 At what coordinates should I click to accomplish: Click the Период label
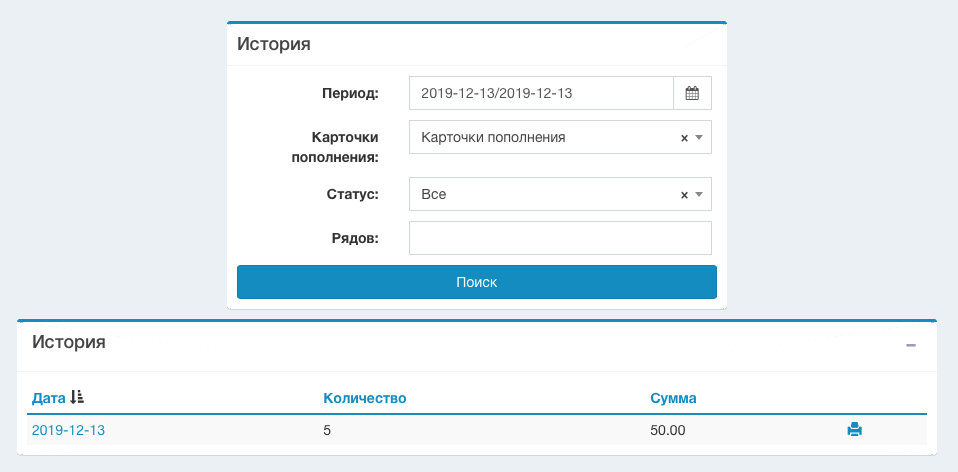(349, 94)
